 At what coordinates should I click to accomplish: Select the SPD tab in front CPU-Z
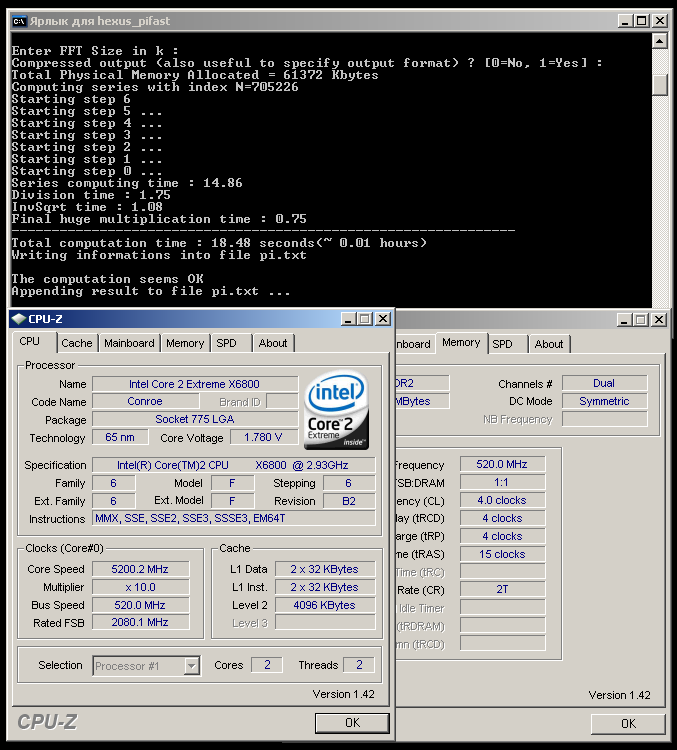226,343
